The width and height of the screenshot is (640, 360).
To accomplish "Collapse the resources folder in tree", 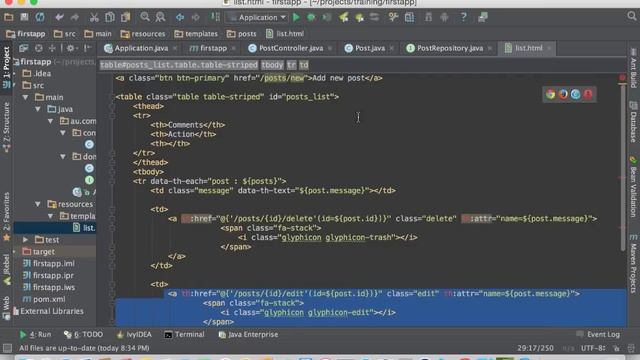I will [38, 204].
